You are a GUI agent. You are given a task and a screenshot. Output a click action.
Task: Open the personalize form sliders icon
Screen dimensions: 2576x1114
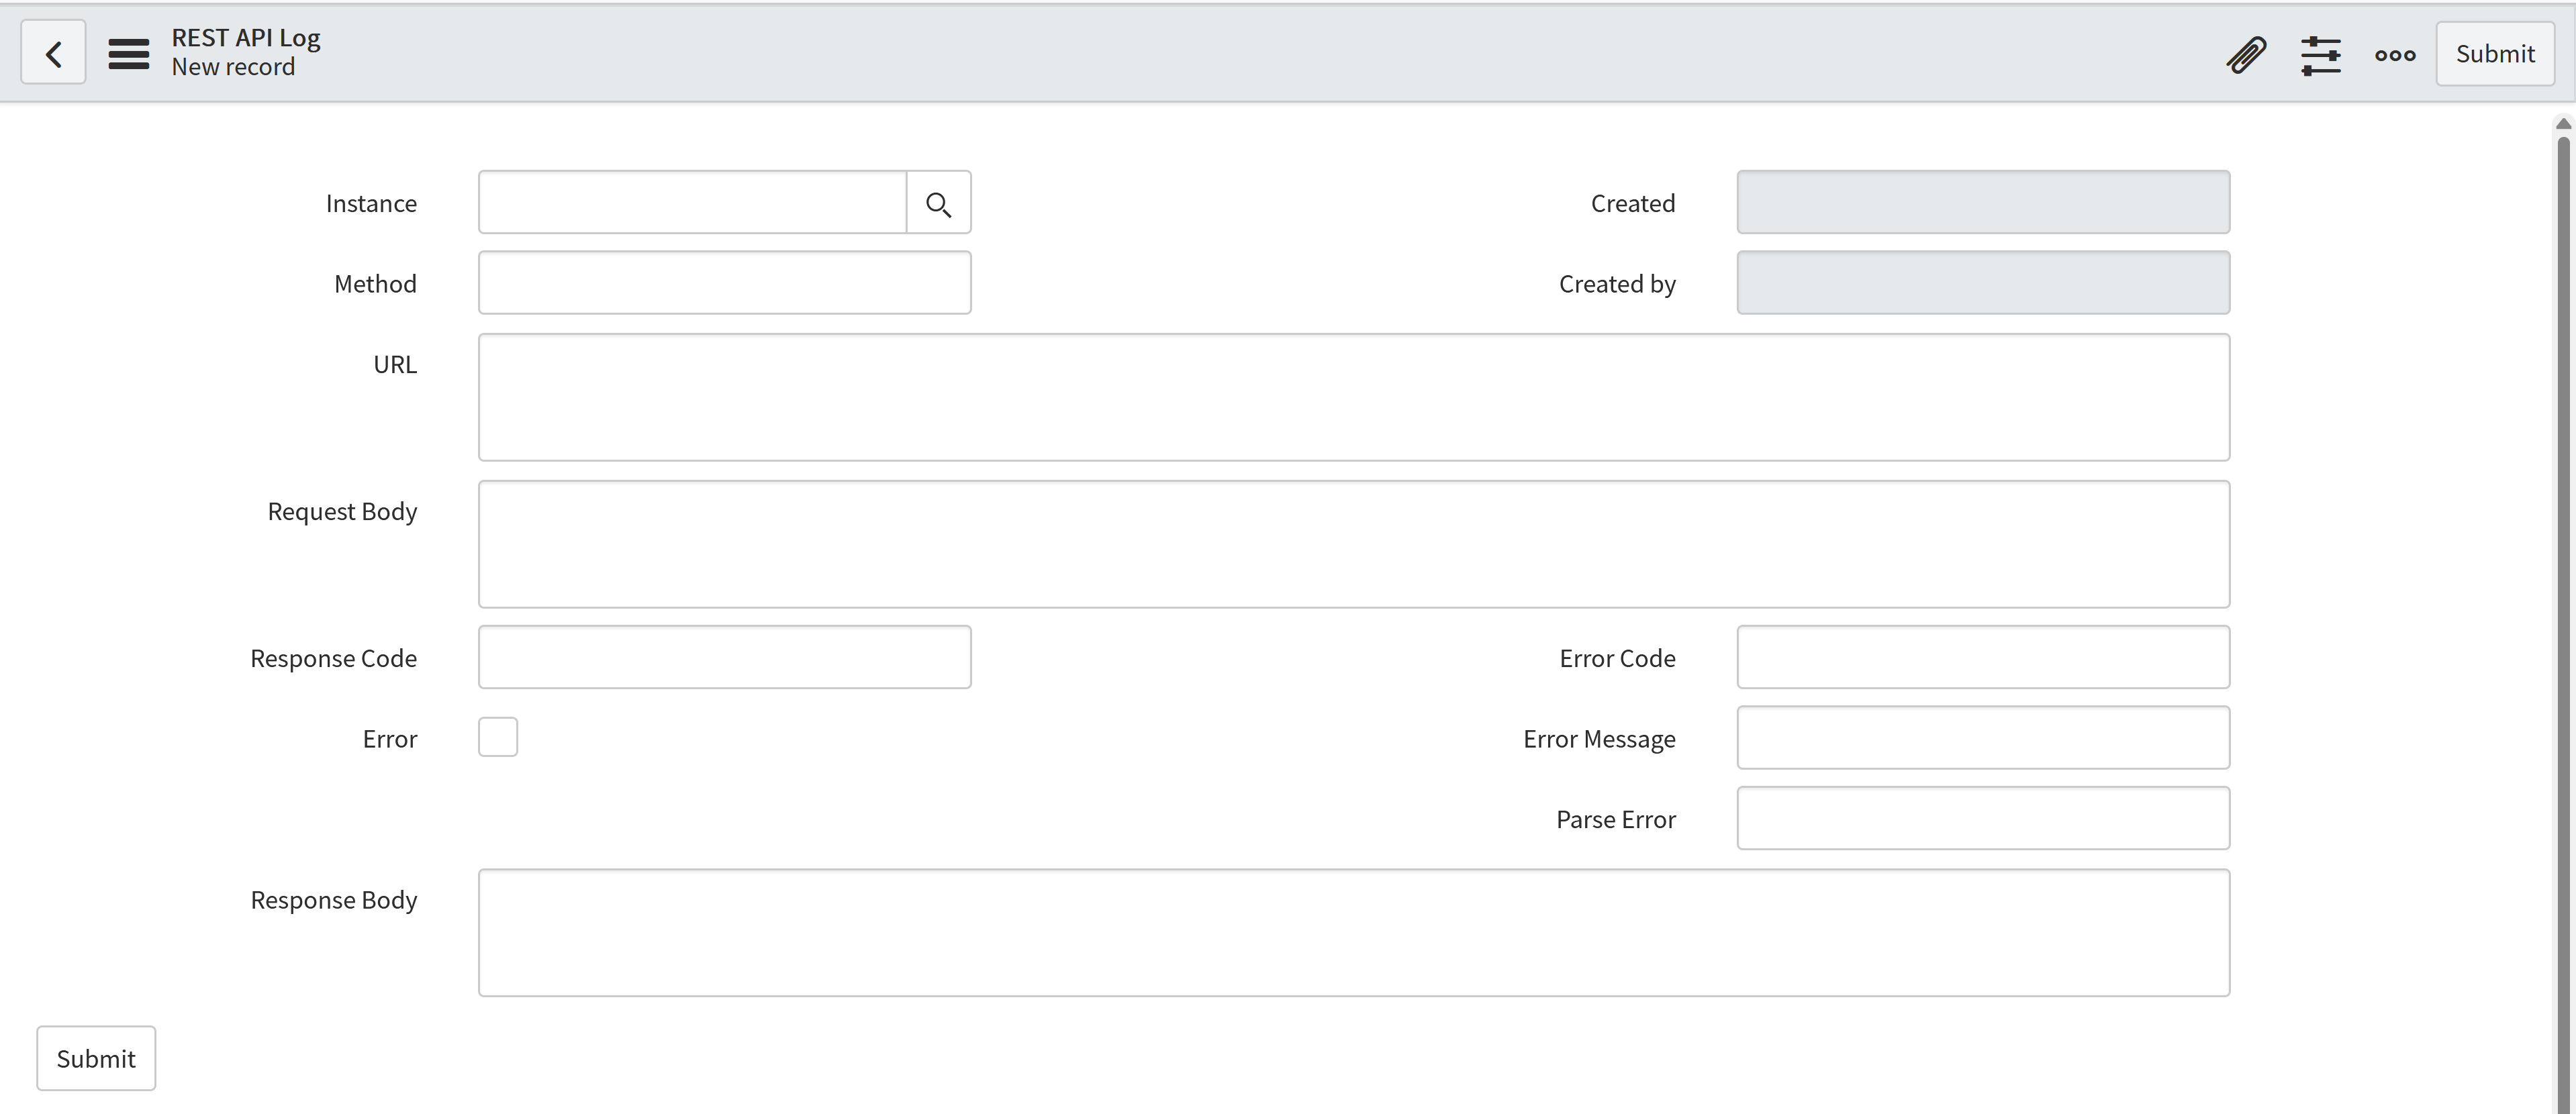pos(2320,54)
